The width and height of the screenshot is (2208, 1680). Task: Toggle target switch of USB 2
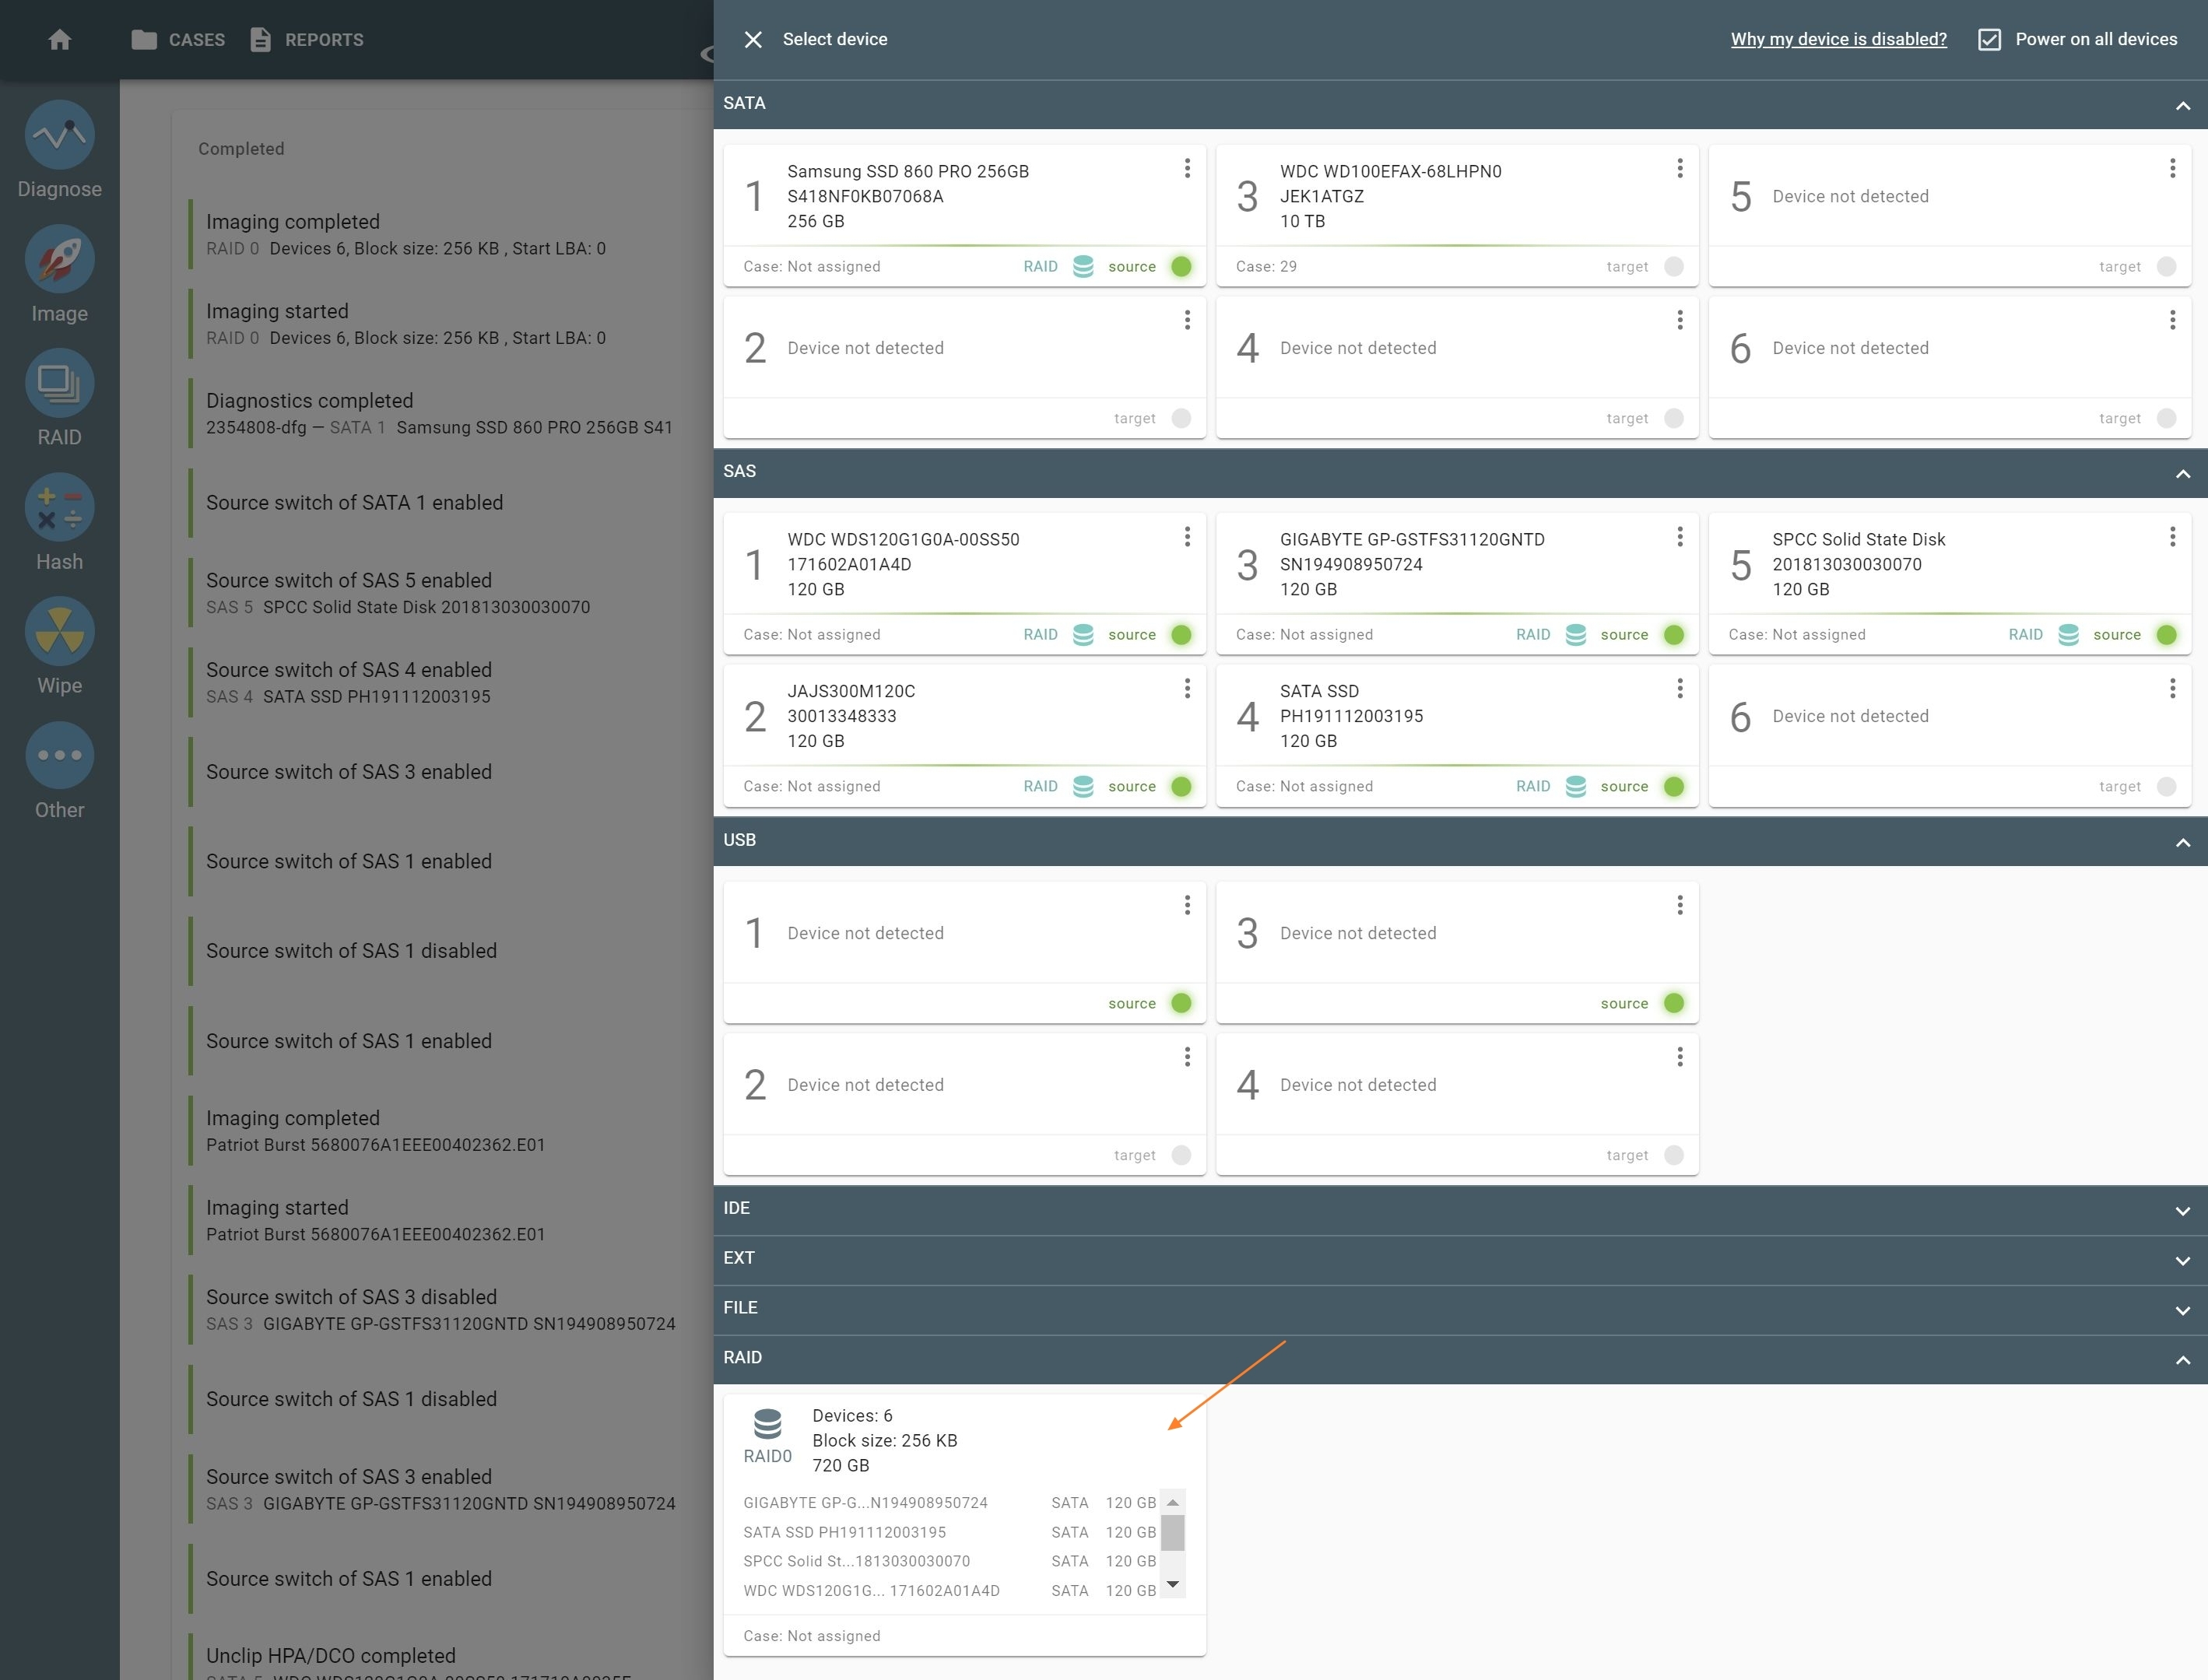[x=1181, y=1155]
